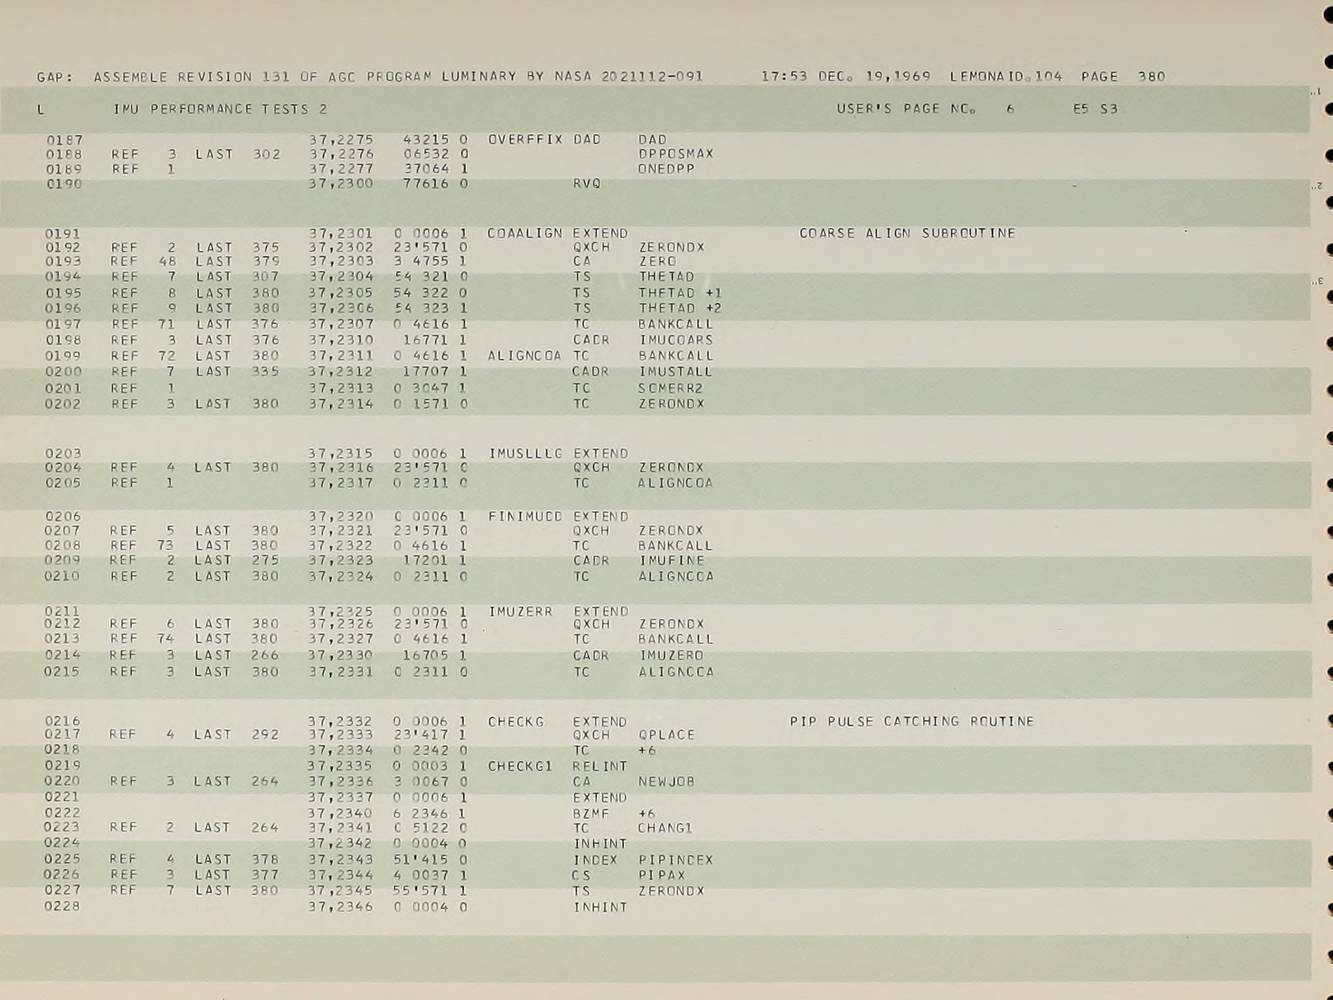Select the operand 'IMUCOARS'
Screen dimensions: 1333x1000
point(676,340)
